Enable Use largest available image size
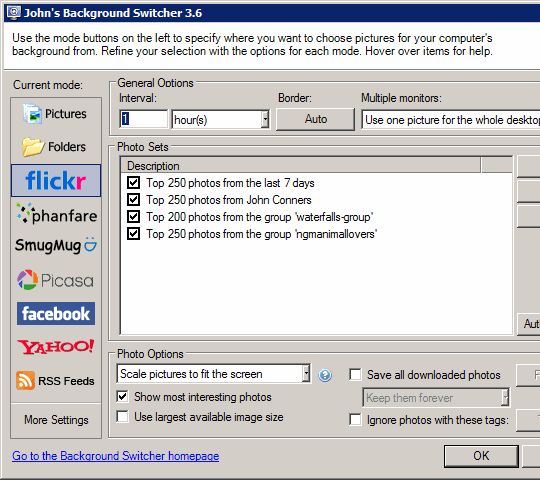 click(x=123, y=417)
